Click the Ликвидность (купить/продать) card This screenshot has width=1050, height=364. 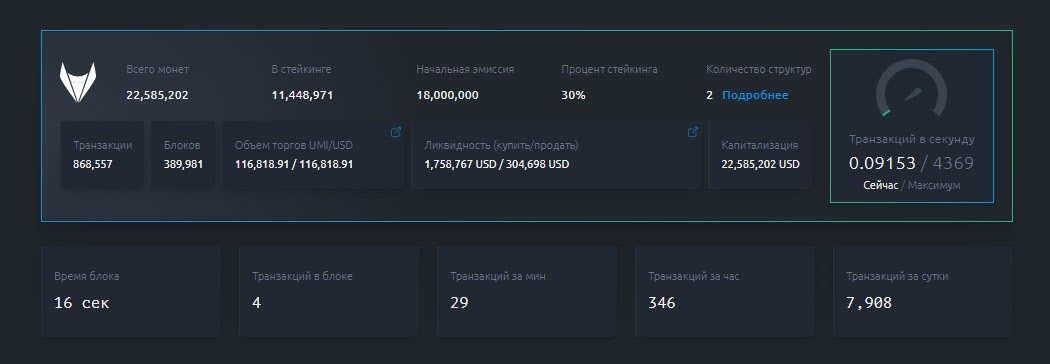(556, 155)
